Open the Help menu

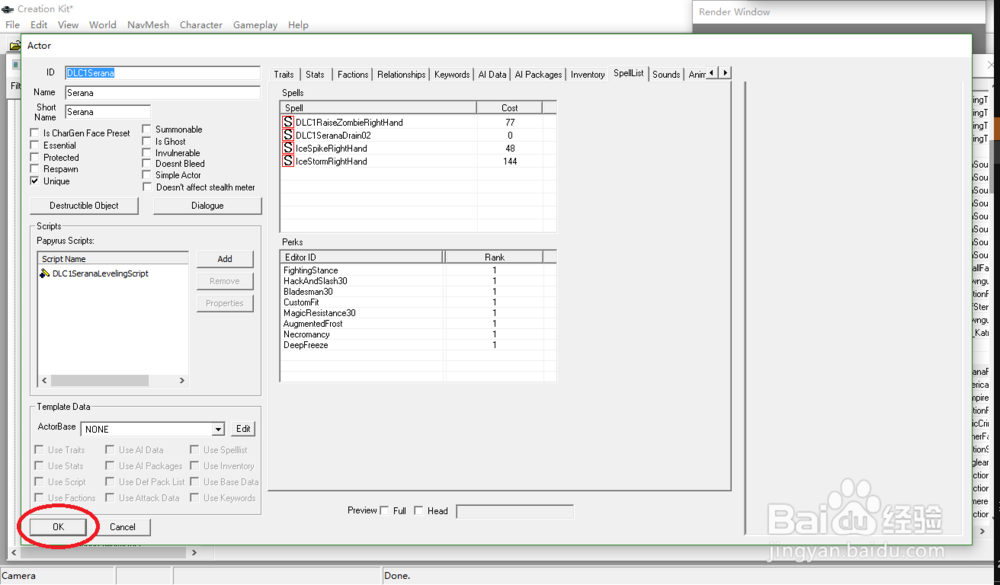click(x=298, y=25)
